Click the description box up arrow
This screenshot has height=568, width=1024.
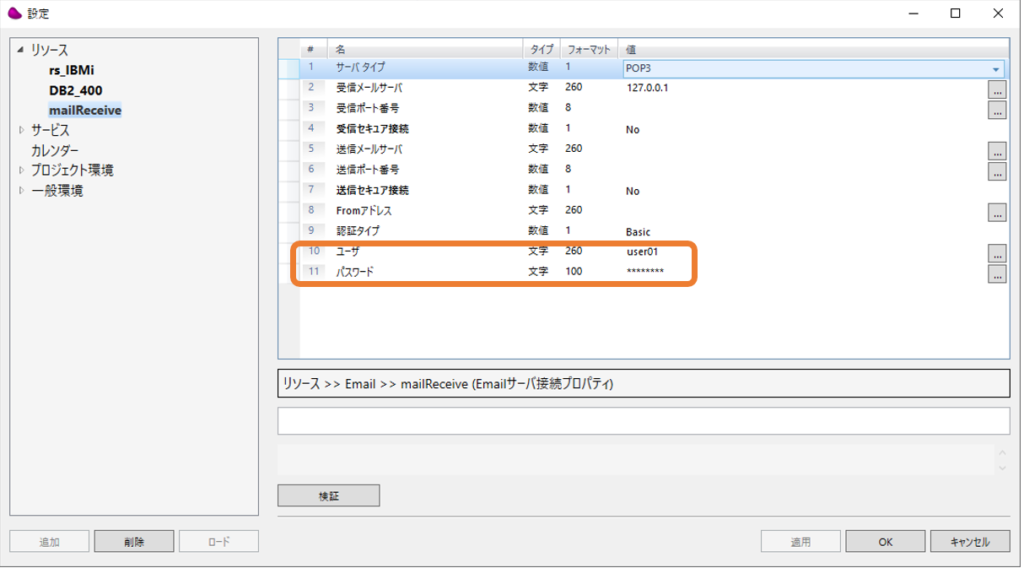(1002, 452)
